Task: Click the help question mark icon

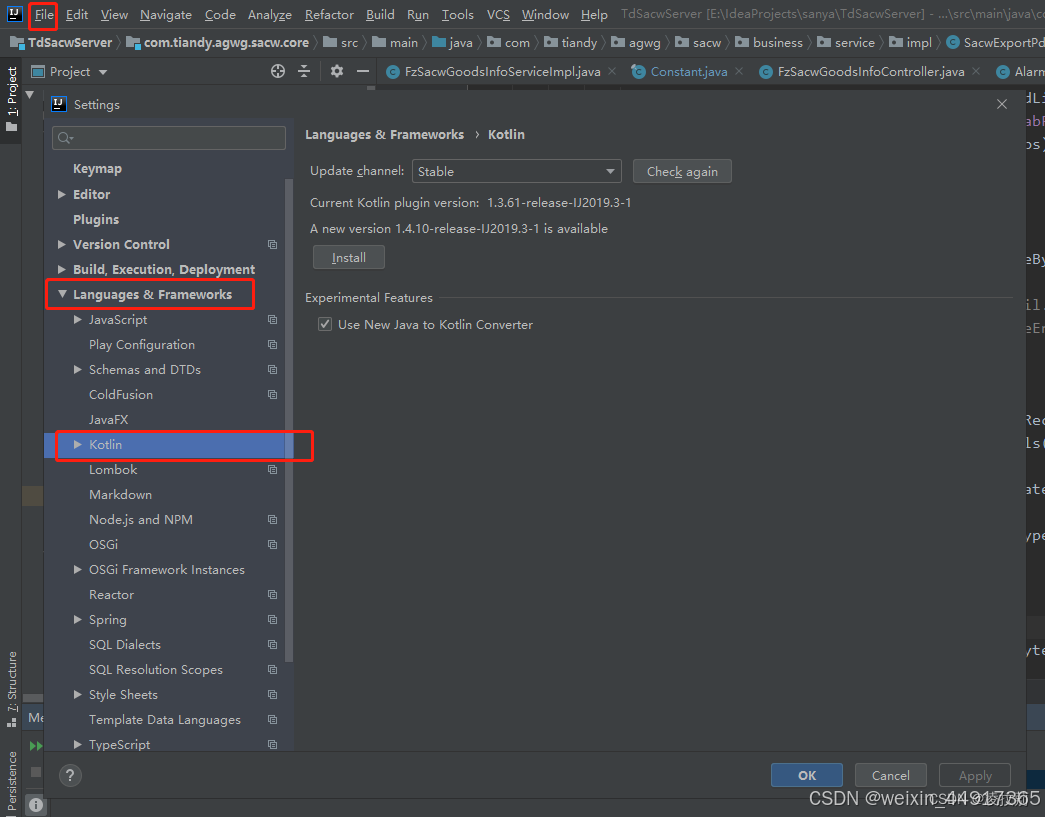Action: click(x=70, y=775)
